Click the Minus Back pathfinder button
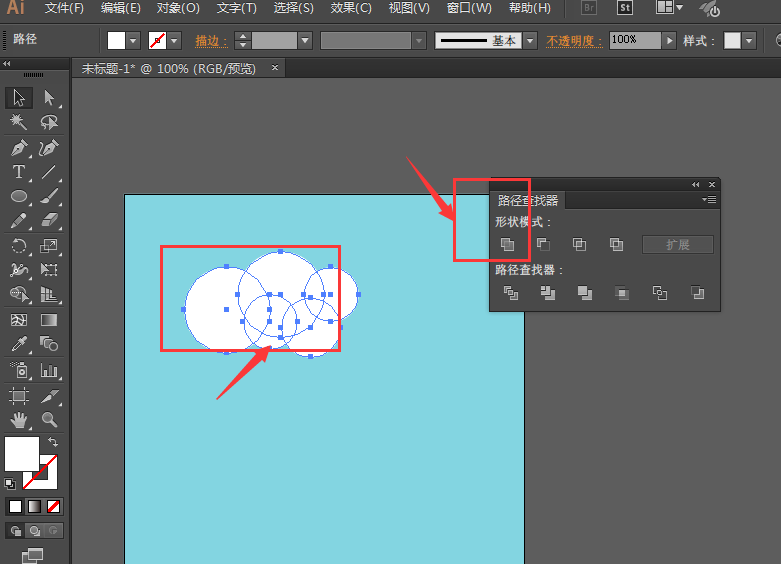 [697, 293]
